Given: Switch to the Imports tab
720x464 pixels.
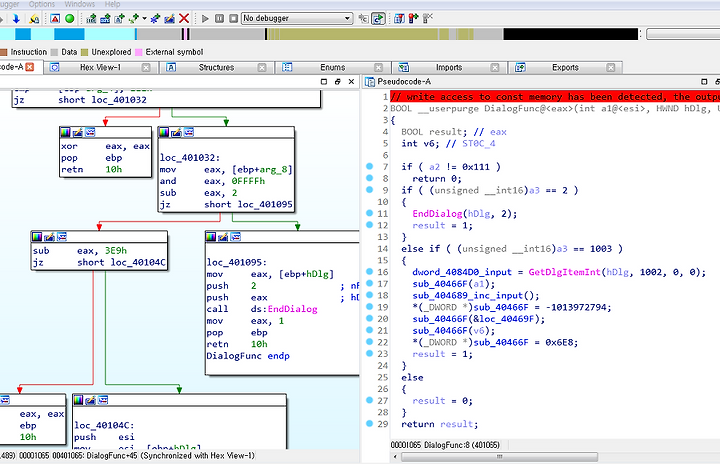Looking at the screenshot, I should (449, 68).
